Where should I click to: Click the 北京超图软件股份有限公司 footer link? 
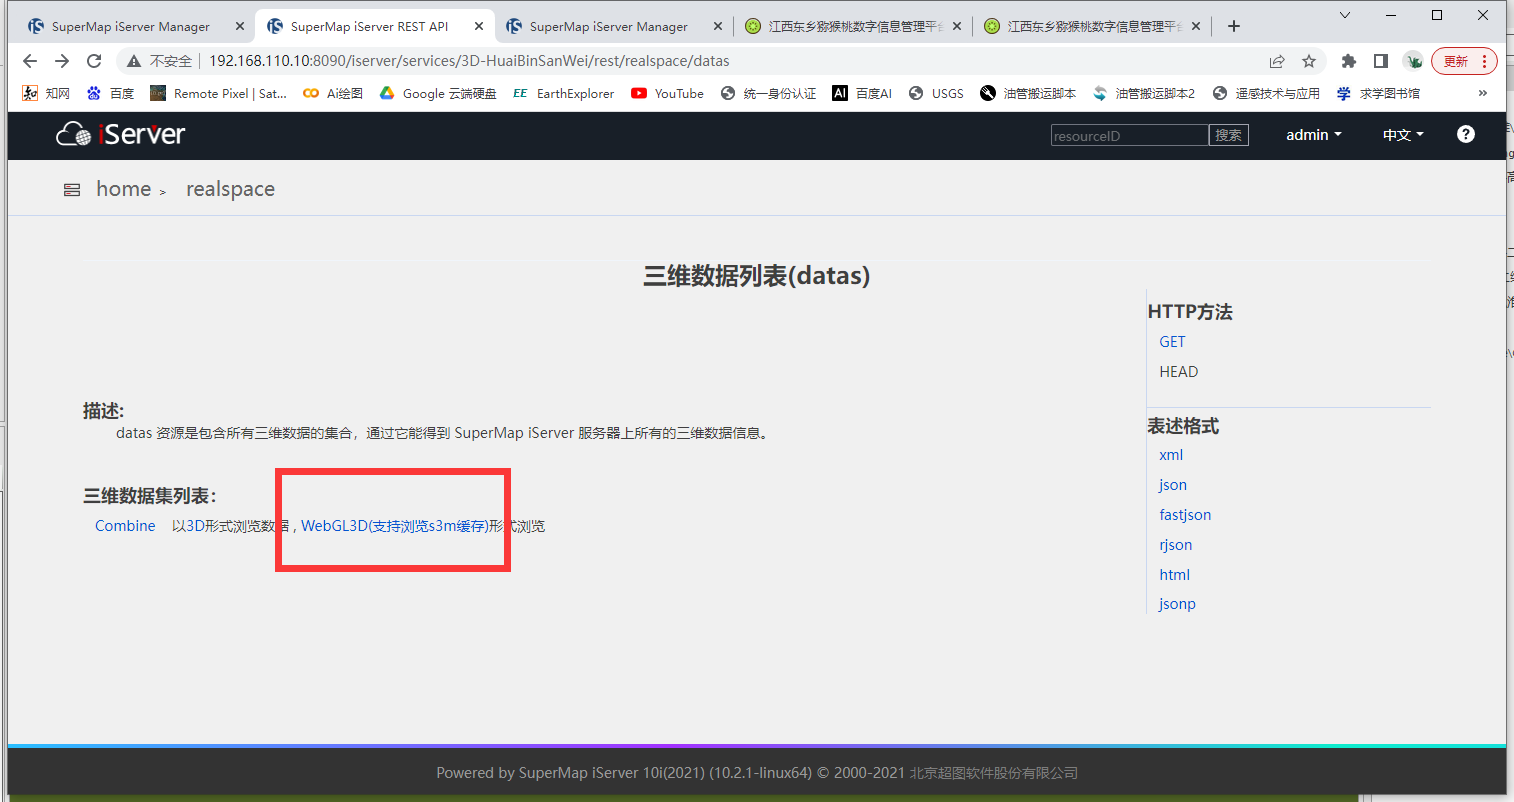pos(993,773)
